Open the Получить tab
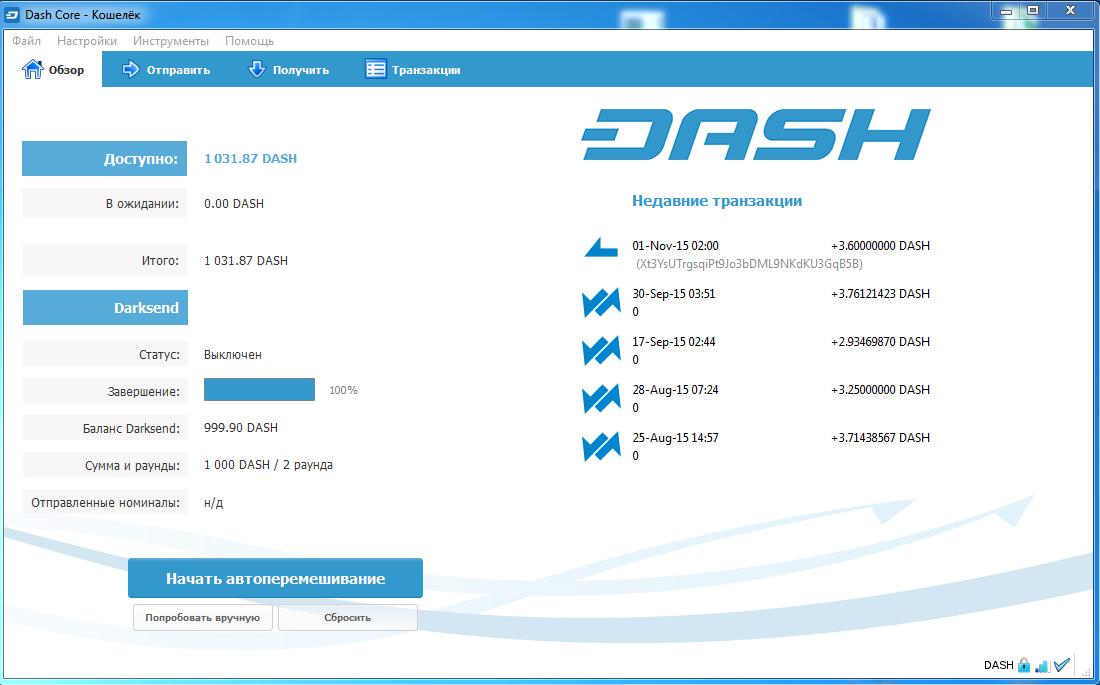Image resolution: width=1100 pixels, height=685 pixels. tap(289, 69)
